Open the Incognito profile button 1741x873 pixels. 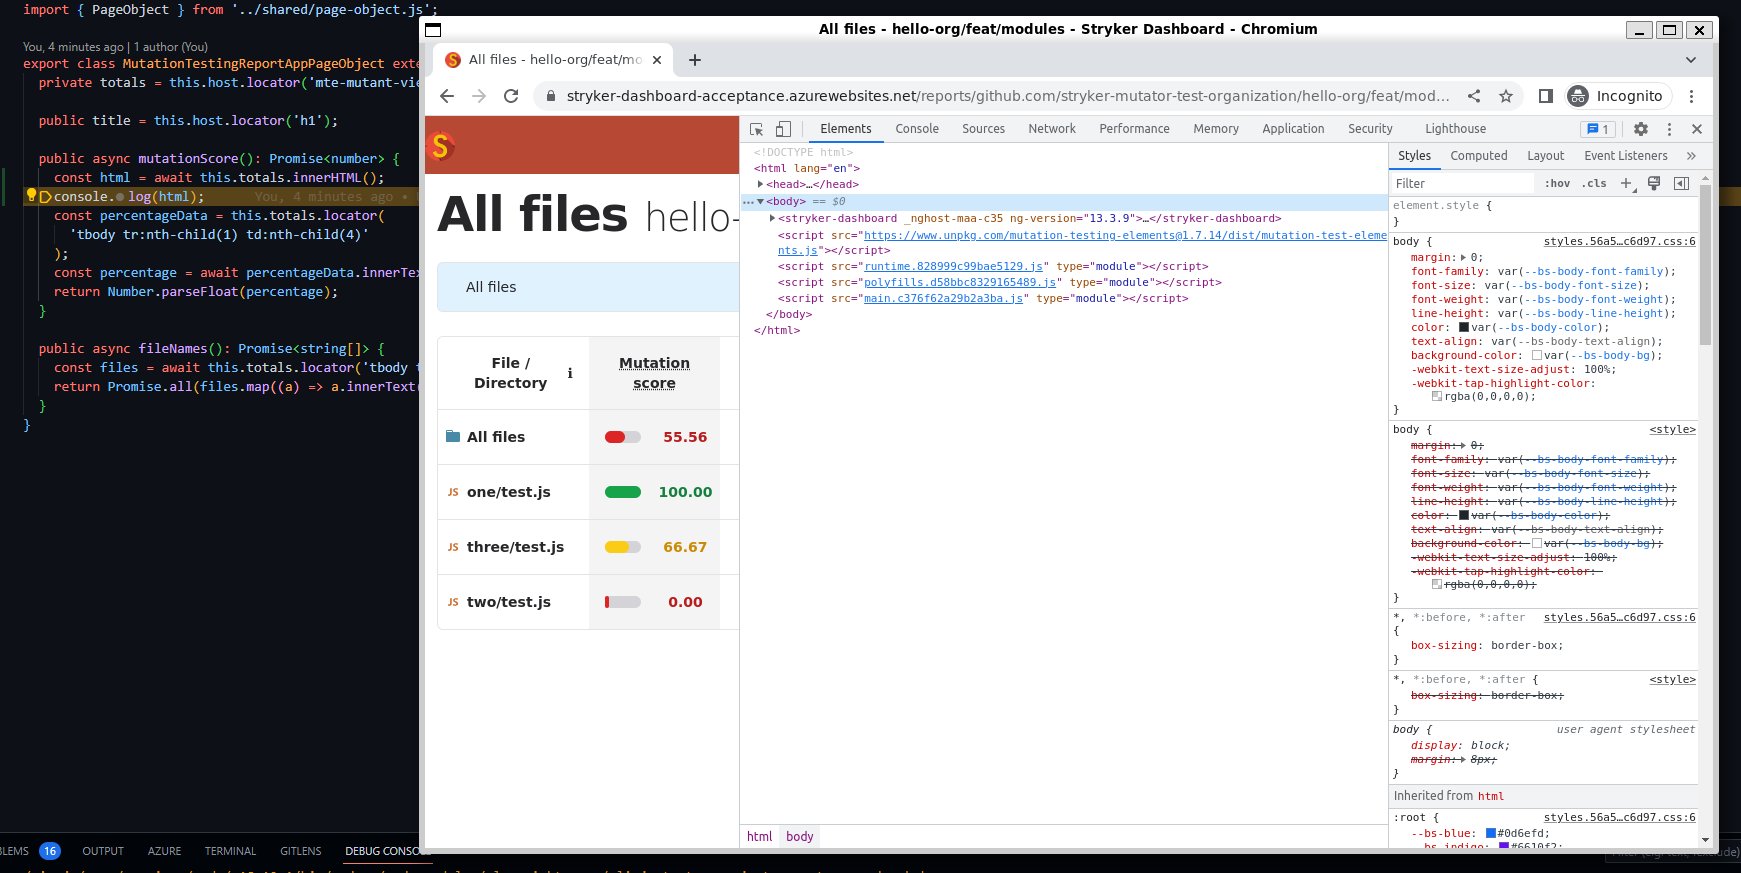[1617, 96]
